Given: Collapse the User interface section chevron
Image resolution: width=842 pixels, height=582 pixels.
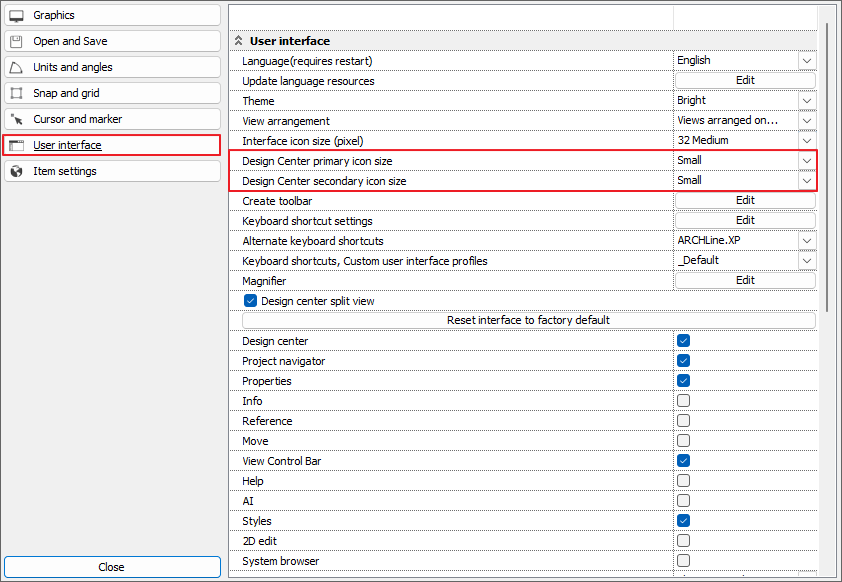Looking at the screenshot, I should 238,41.
